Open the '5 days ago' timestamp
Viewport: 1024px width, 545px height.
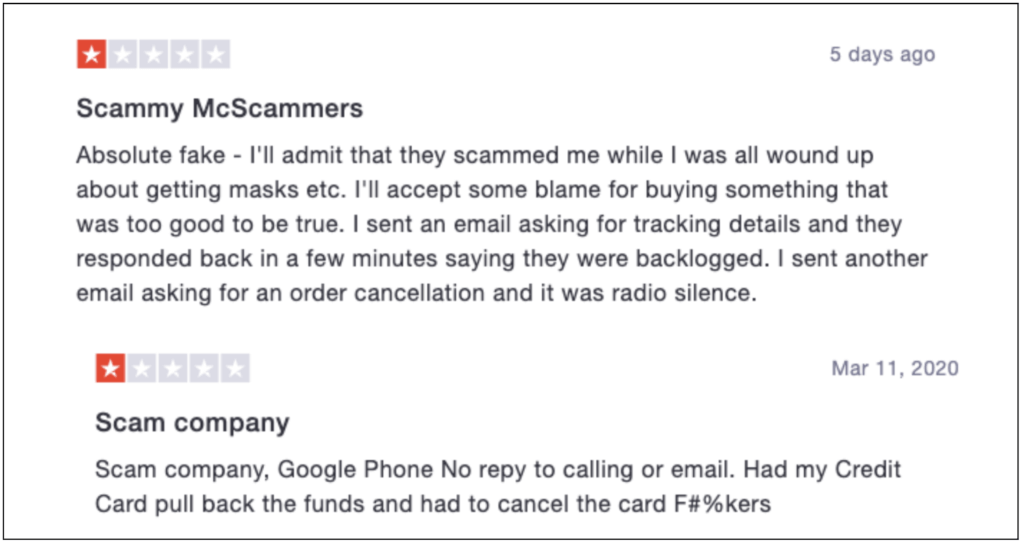click(882, 54)
